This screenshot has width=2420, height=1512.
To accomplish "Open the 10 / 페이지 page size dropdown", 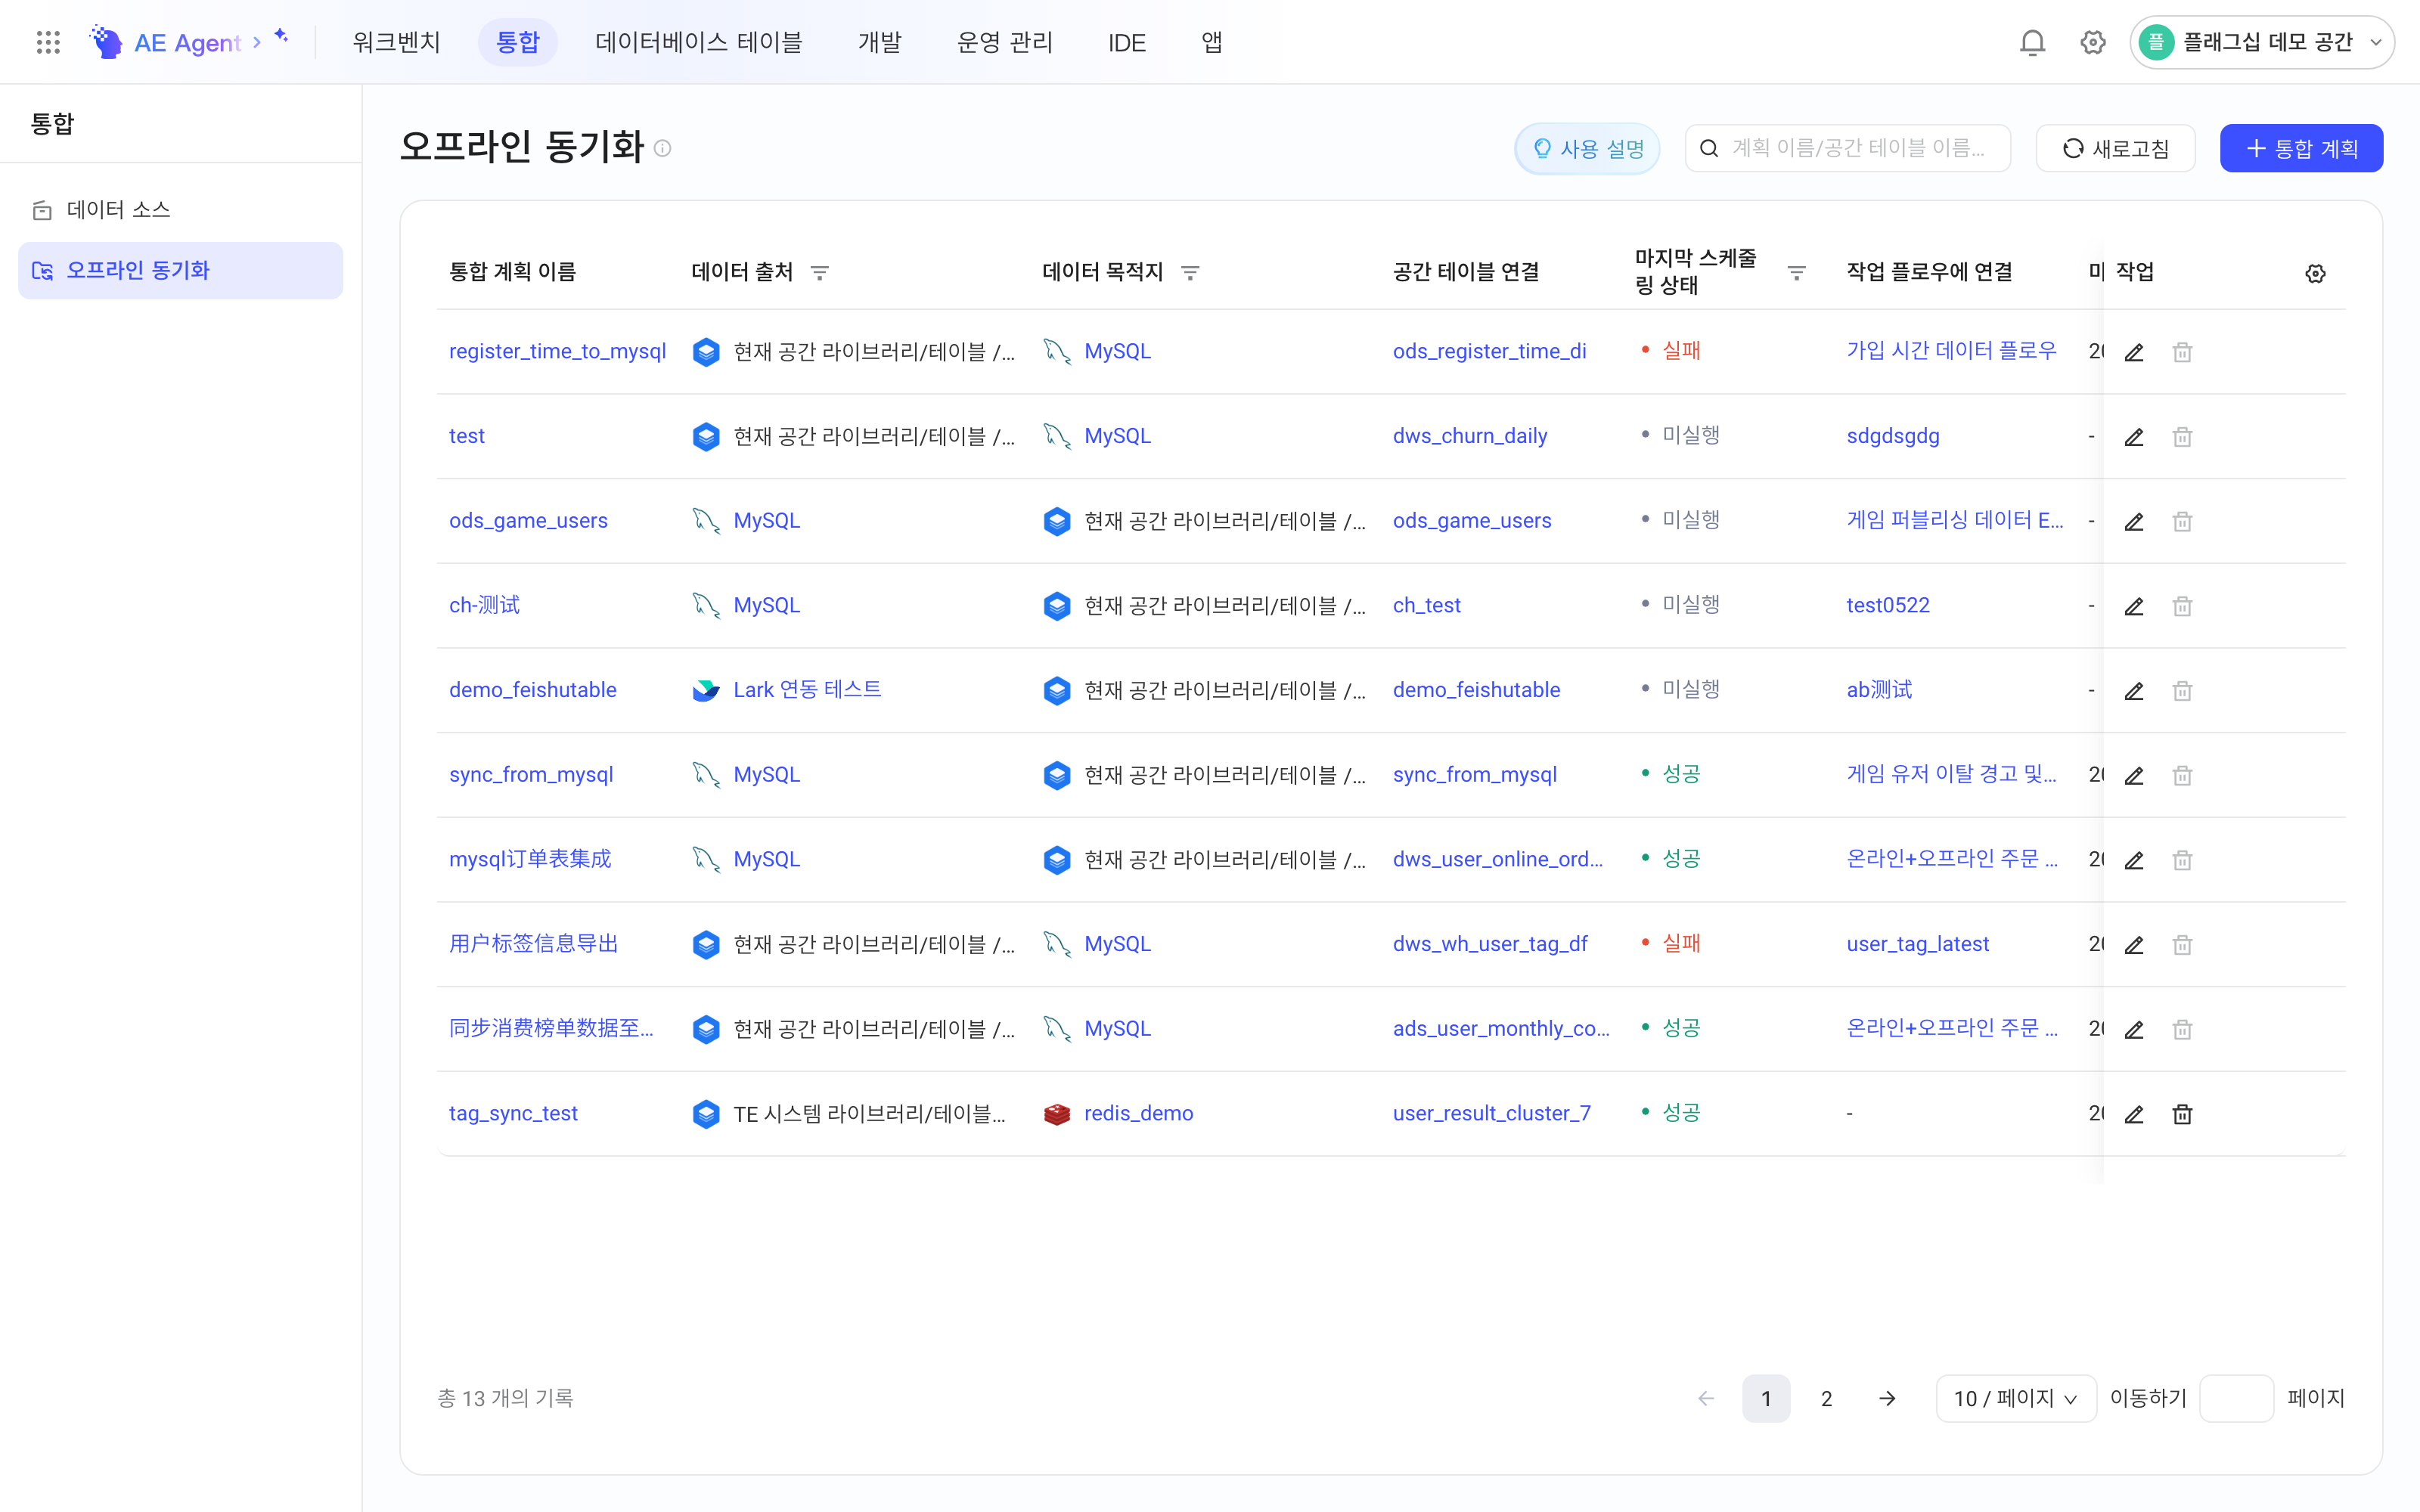I will pyautogui.click(x=2015, y=1398).
